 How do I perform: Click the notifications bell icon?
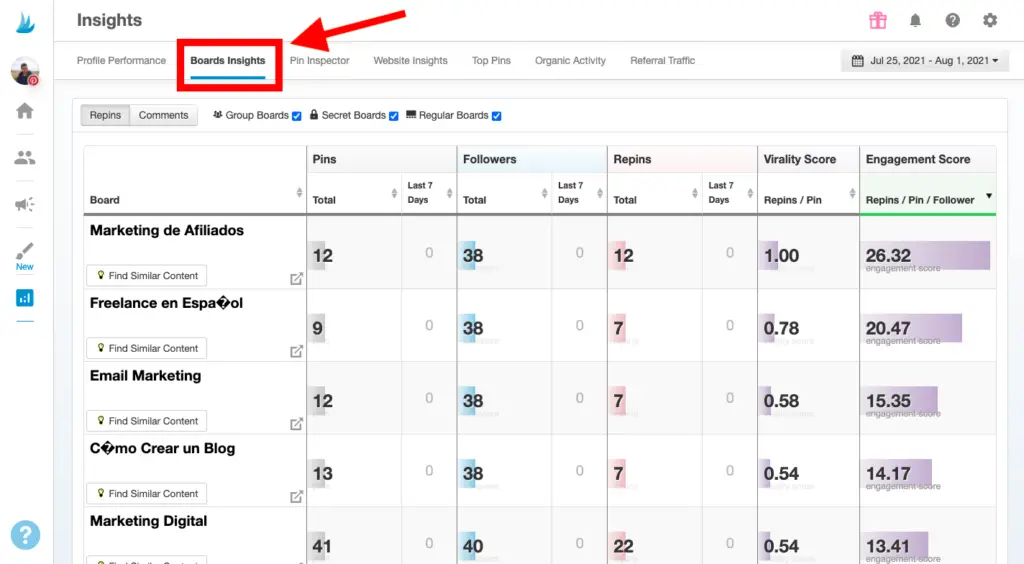tap(915, 20)
